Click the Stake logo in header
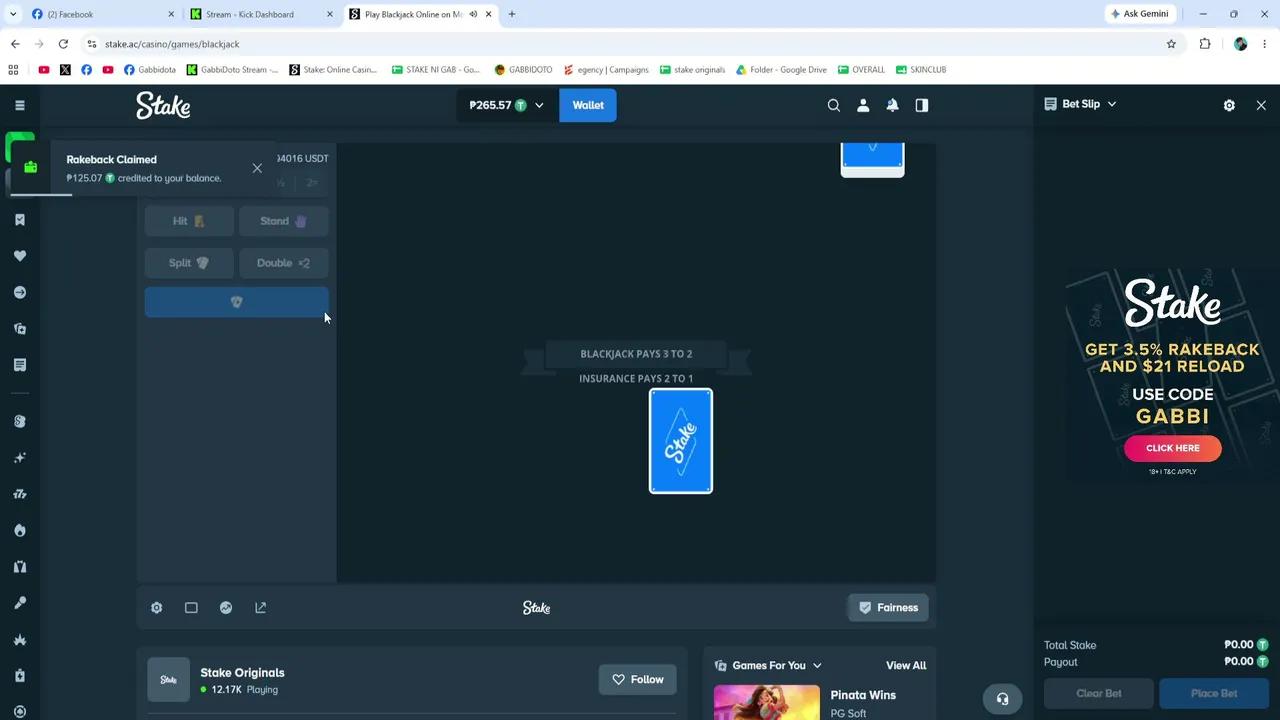The height and width of the screenshot is (720, 1280). click(163, 105)
